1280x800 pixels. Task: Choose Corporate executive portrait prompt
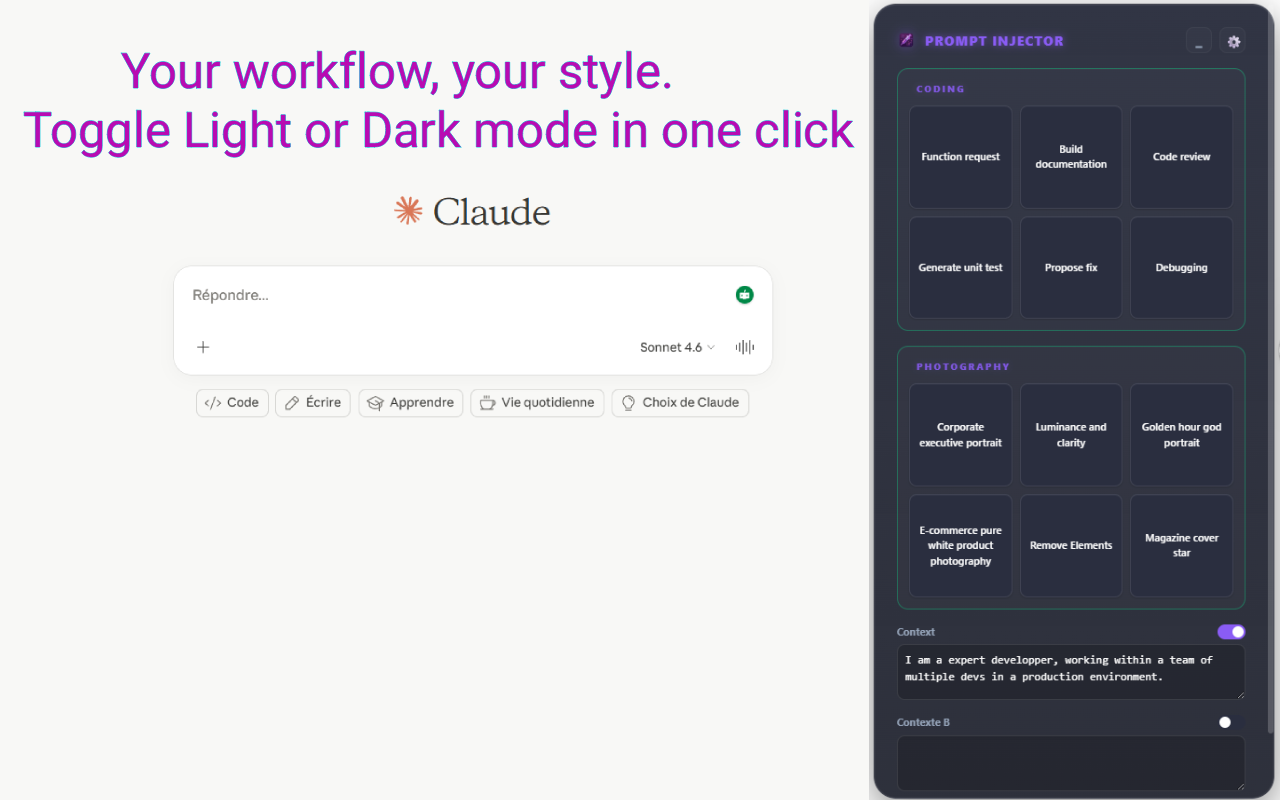pos(961,435)
